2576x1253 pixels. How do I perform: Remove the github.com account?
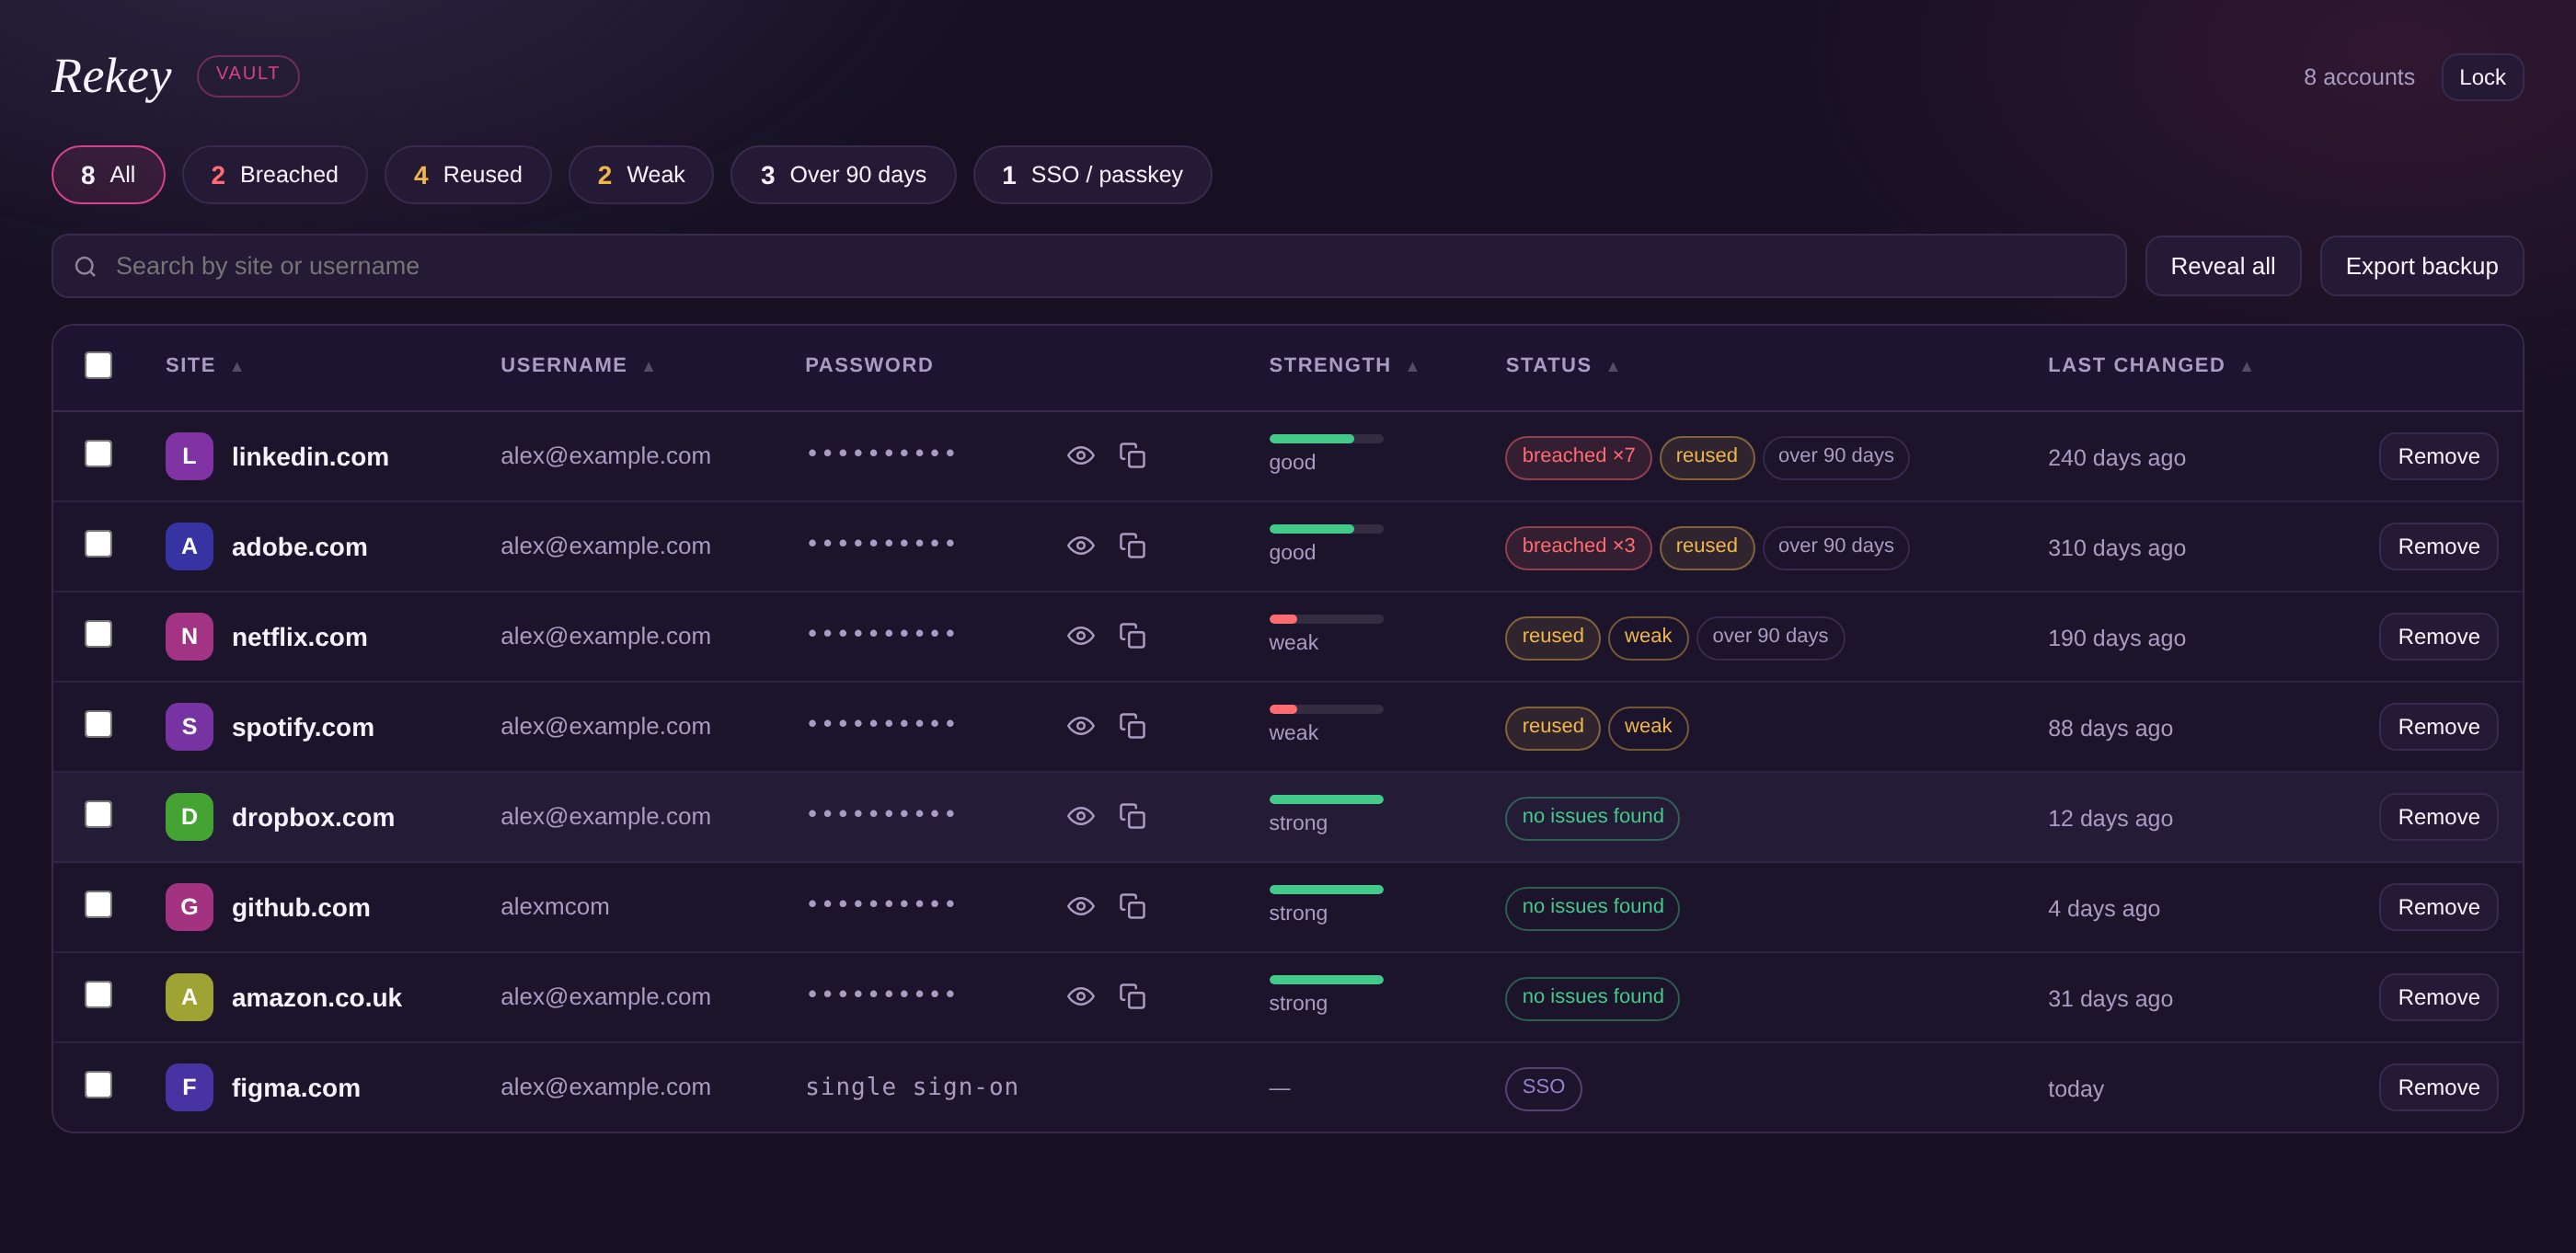coord(2438,907)
